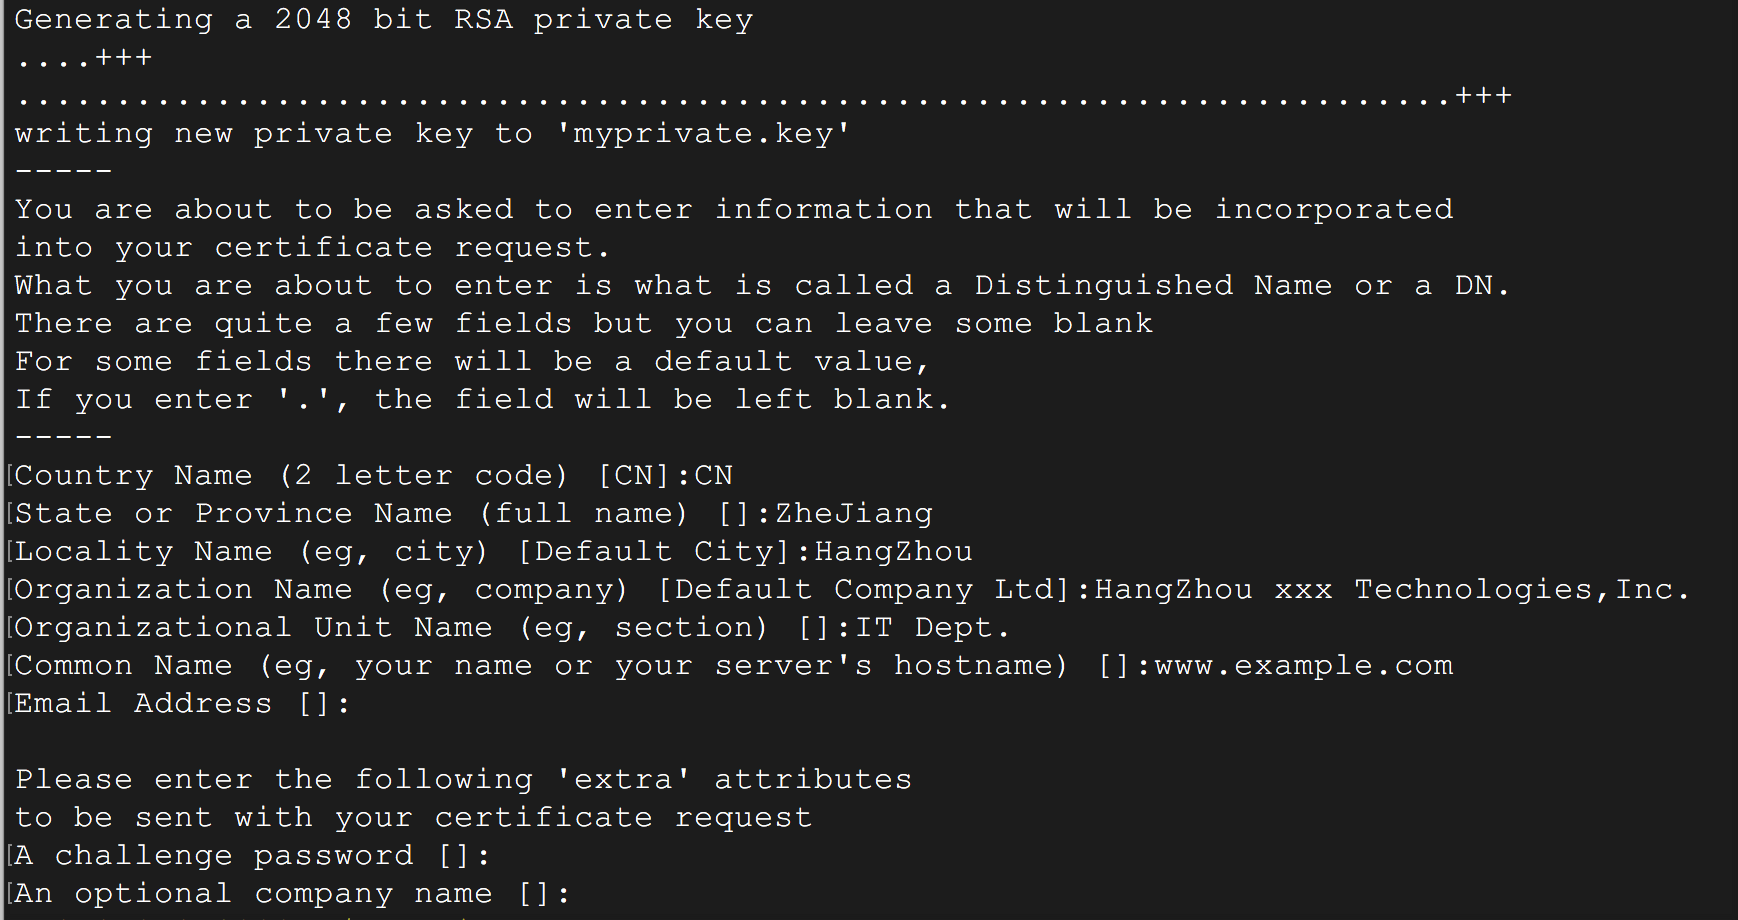Image resolution: width=1738 pixels, height=920 pixels.
Task: Click the ZheJiang province entry
Action: tap(854, 514)
